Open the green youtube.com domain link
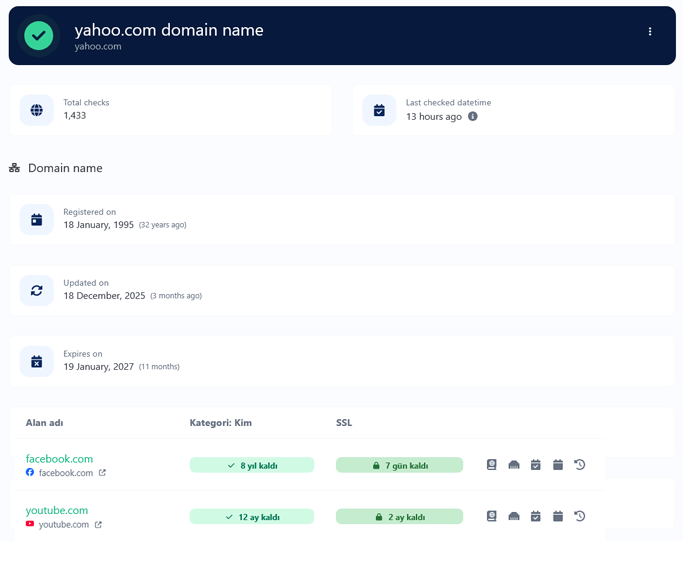The image size is (683, 564). coord(57,510)
